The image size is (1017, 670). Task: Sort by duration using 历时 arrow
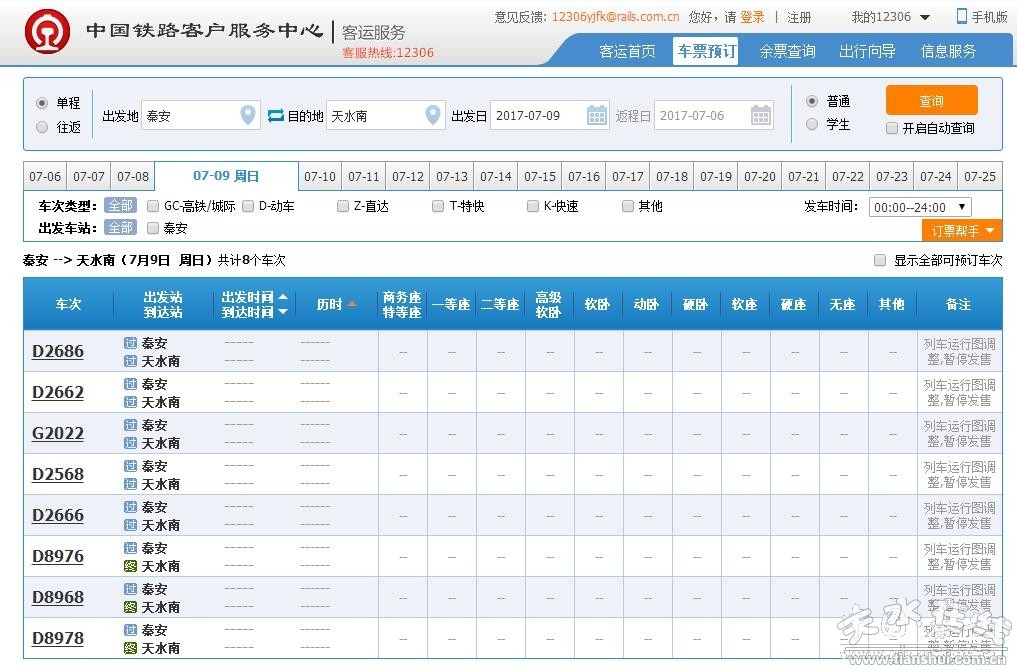[x=352, y=304]
